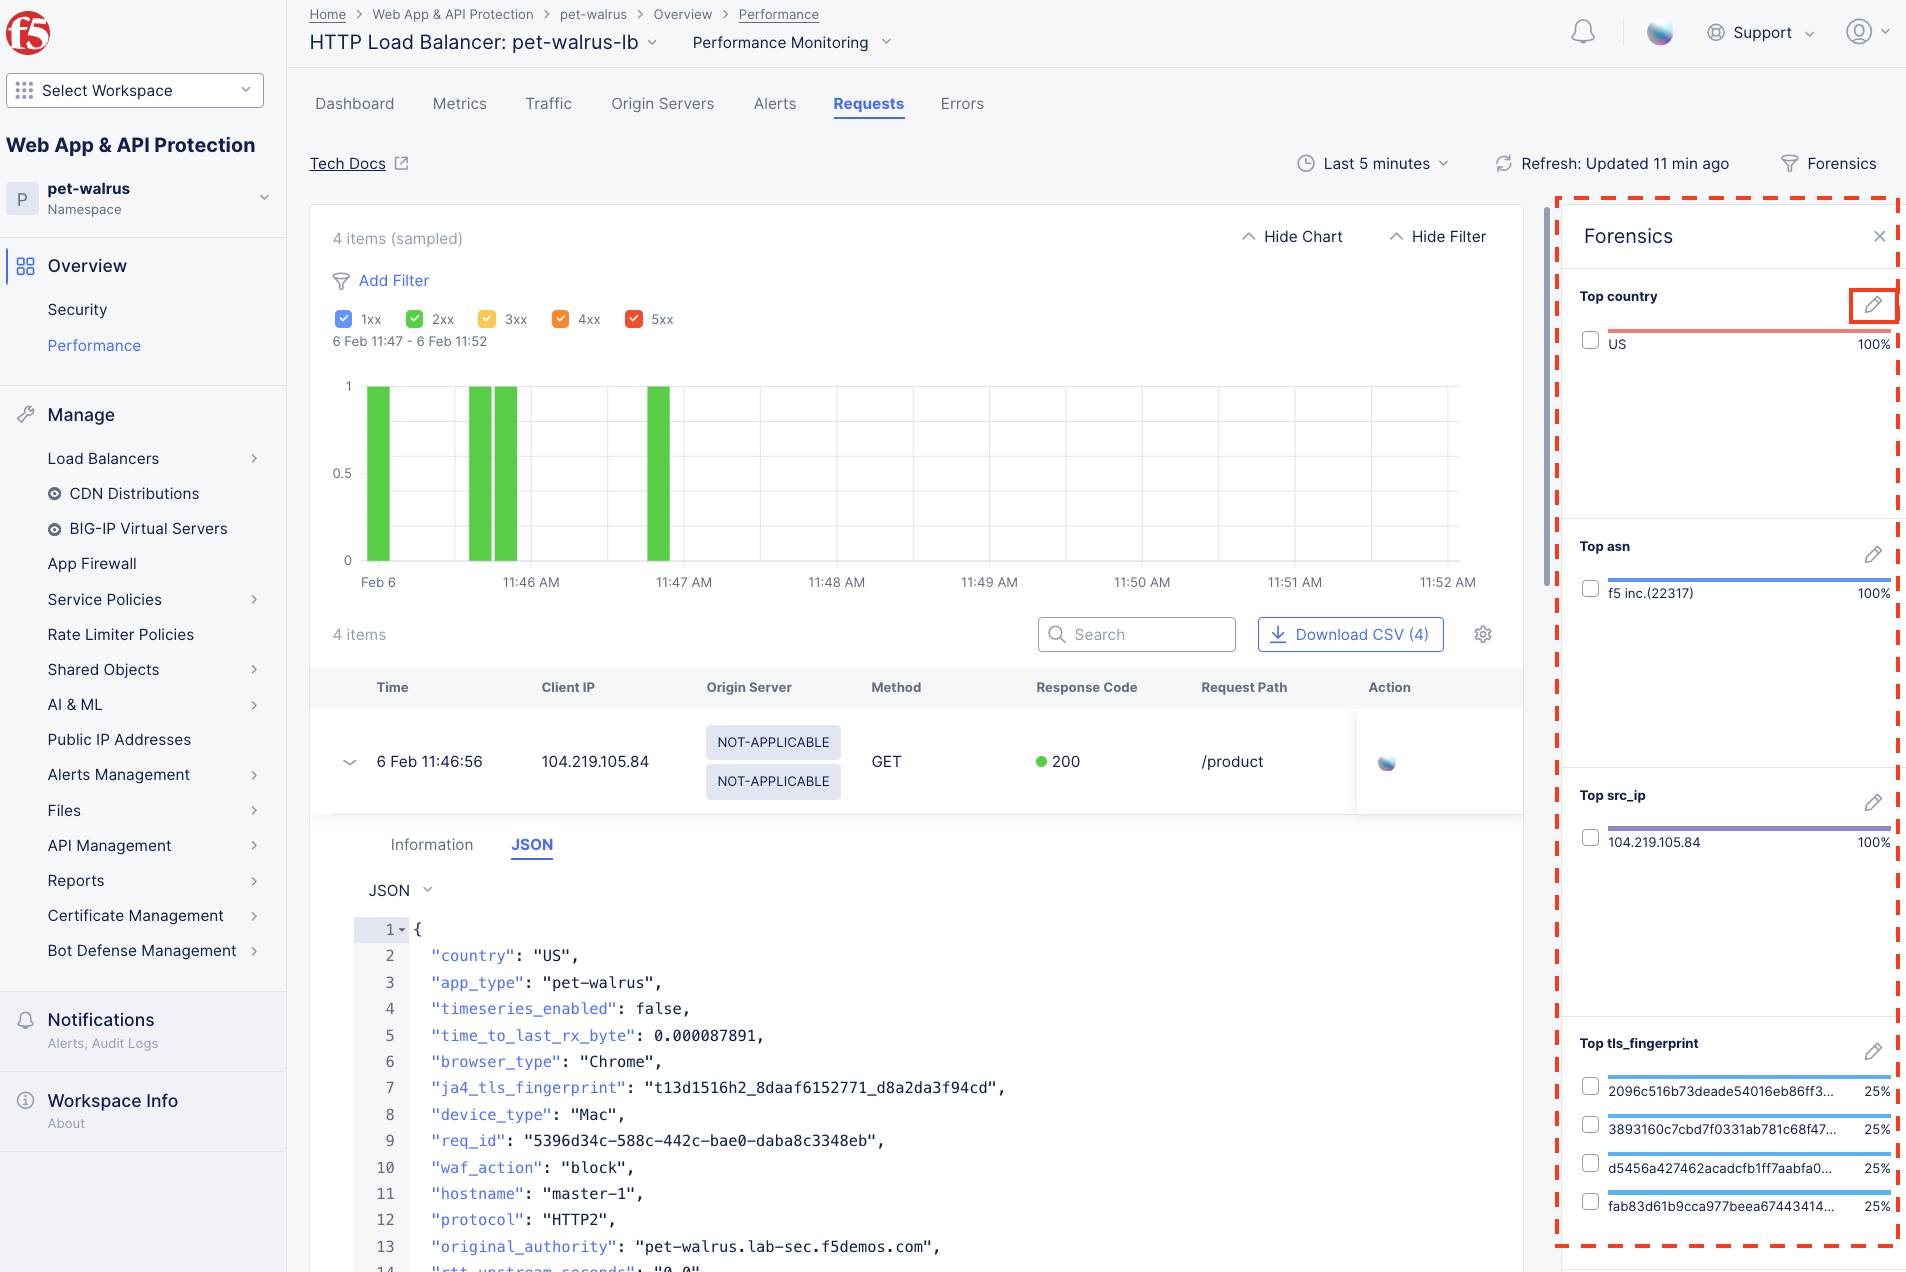Check the US country checkbox
The height and width of the screenshot is (1272, 1906).
tap(1590, 340)
